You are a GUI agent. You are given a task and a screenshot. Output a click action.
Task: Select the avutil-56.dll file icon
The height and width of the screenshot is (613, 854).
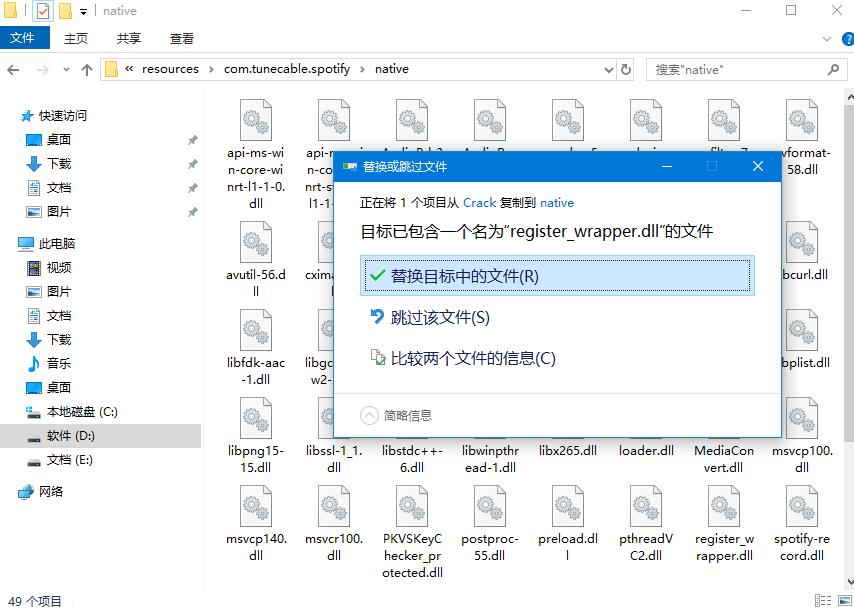(256, 242)
